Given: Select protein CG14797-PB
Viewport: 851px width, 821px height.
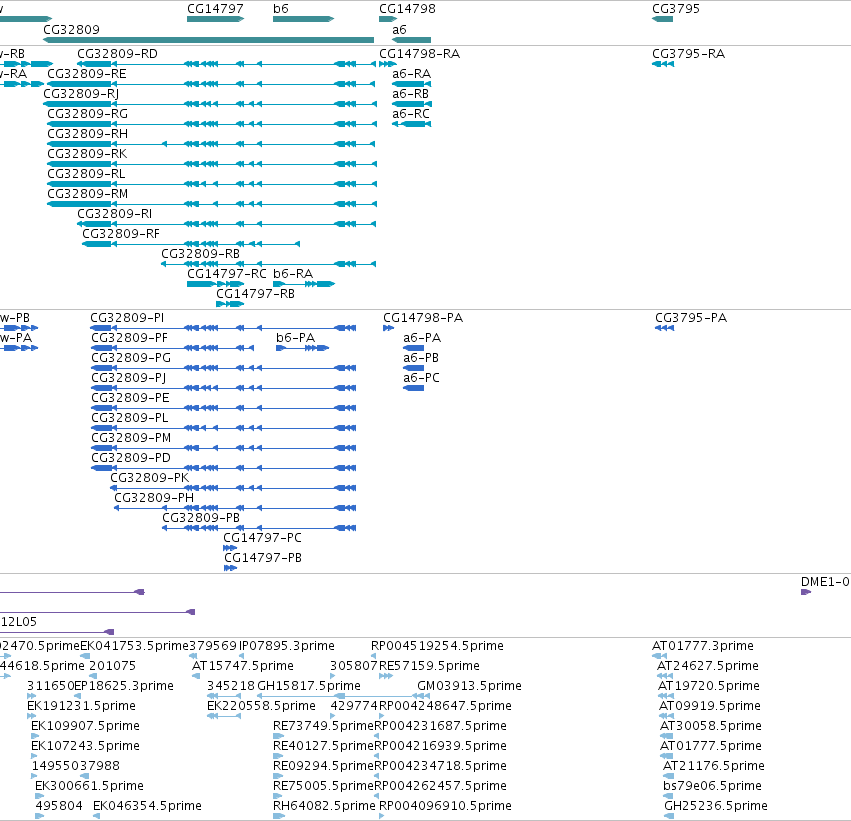Looking at the screenshot, I should (x=231, y=568).
